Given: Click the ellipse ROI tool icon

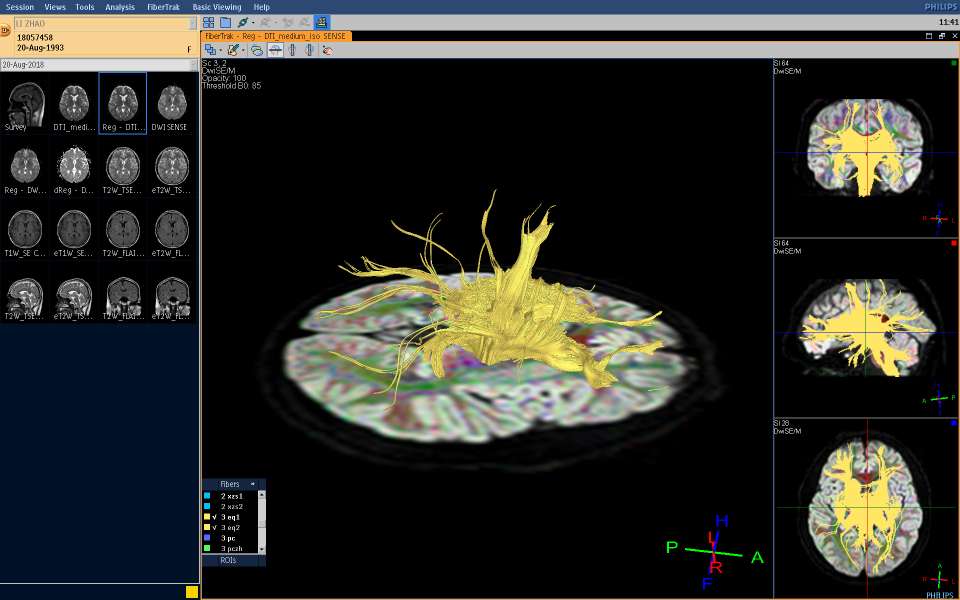Looking at the screenshot, I should click(257, 50).
